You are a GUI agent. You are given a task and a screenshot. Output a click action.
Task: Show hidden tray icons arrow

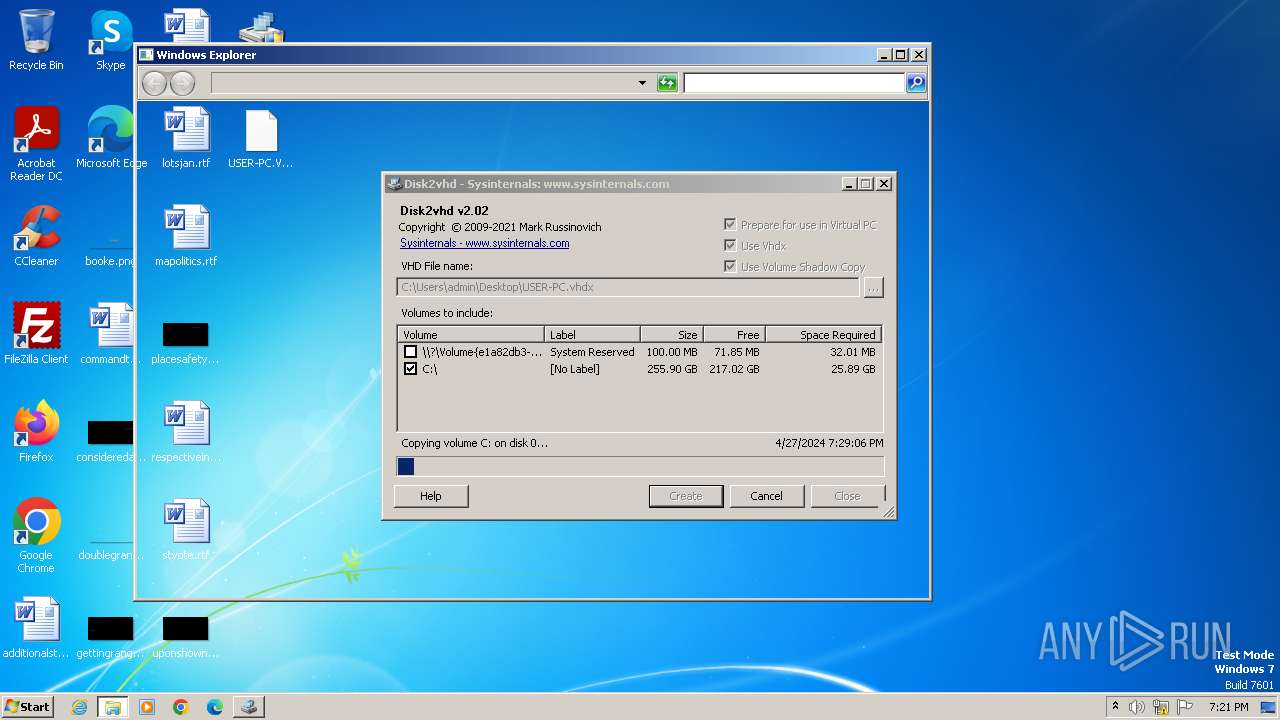tap(1115, 707)
